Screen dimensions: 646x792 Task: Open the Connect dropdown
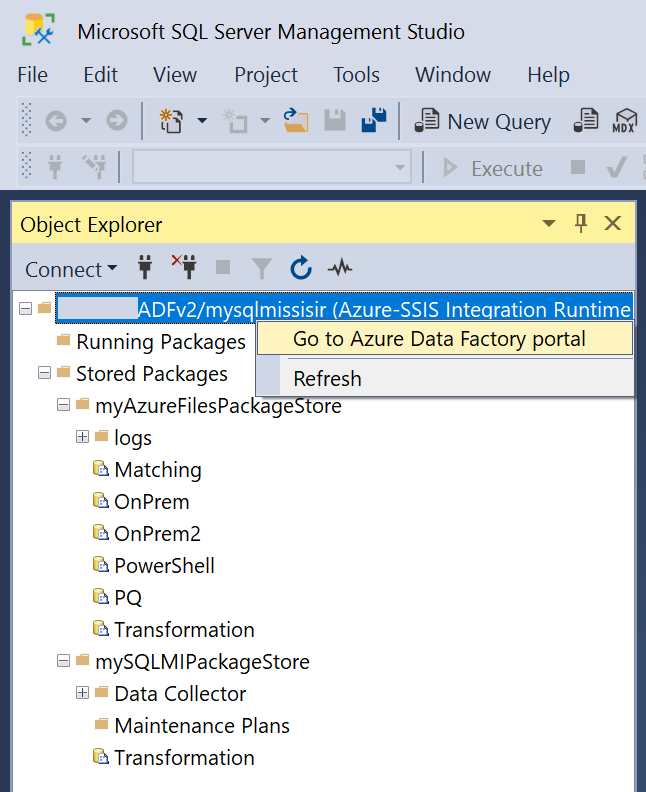(70, 269)
